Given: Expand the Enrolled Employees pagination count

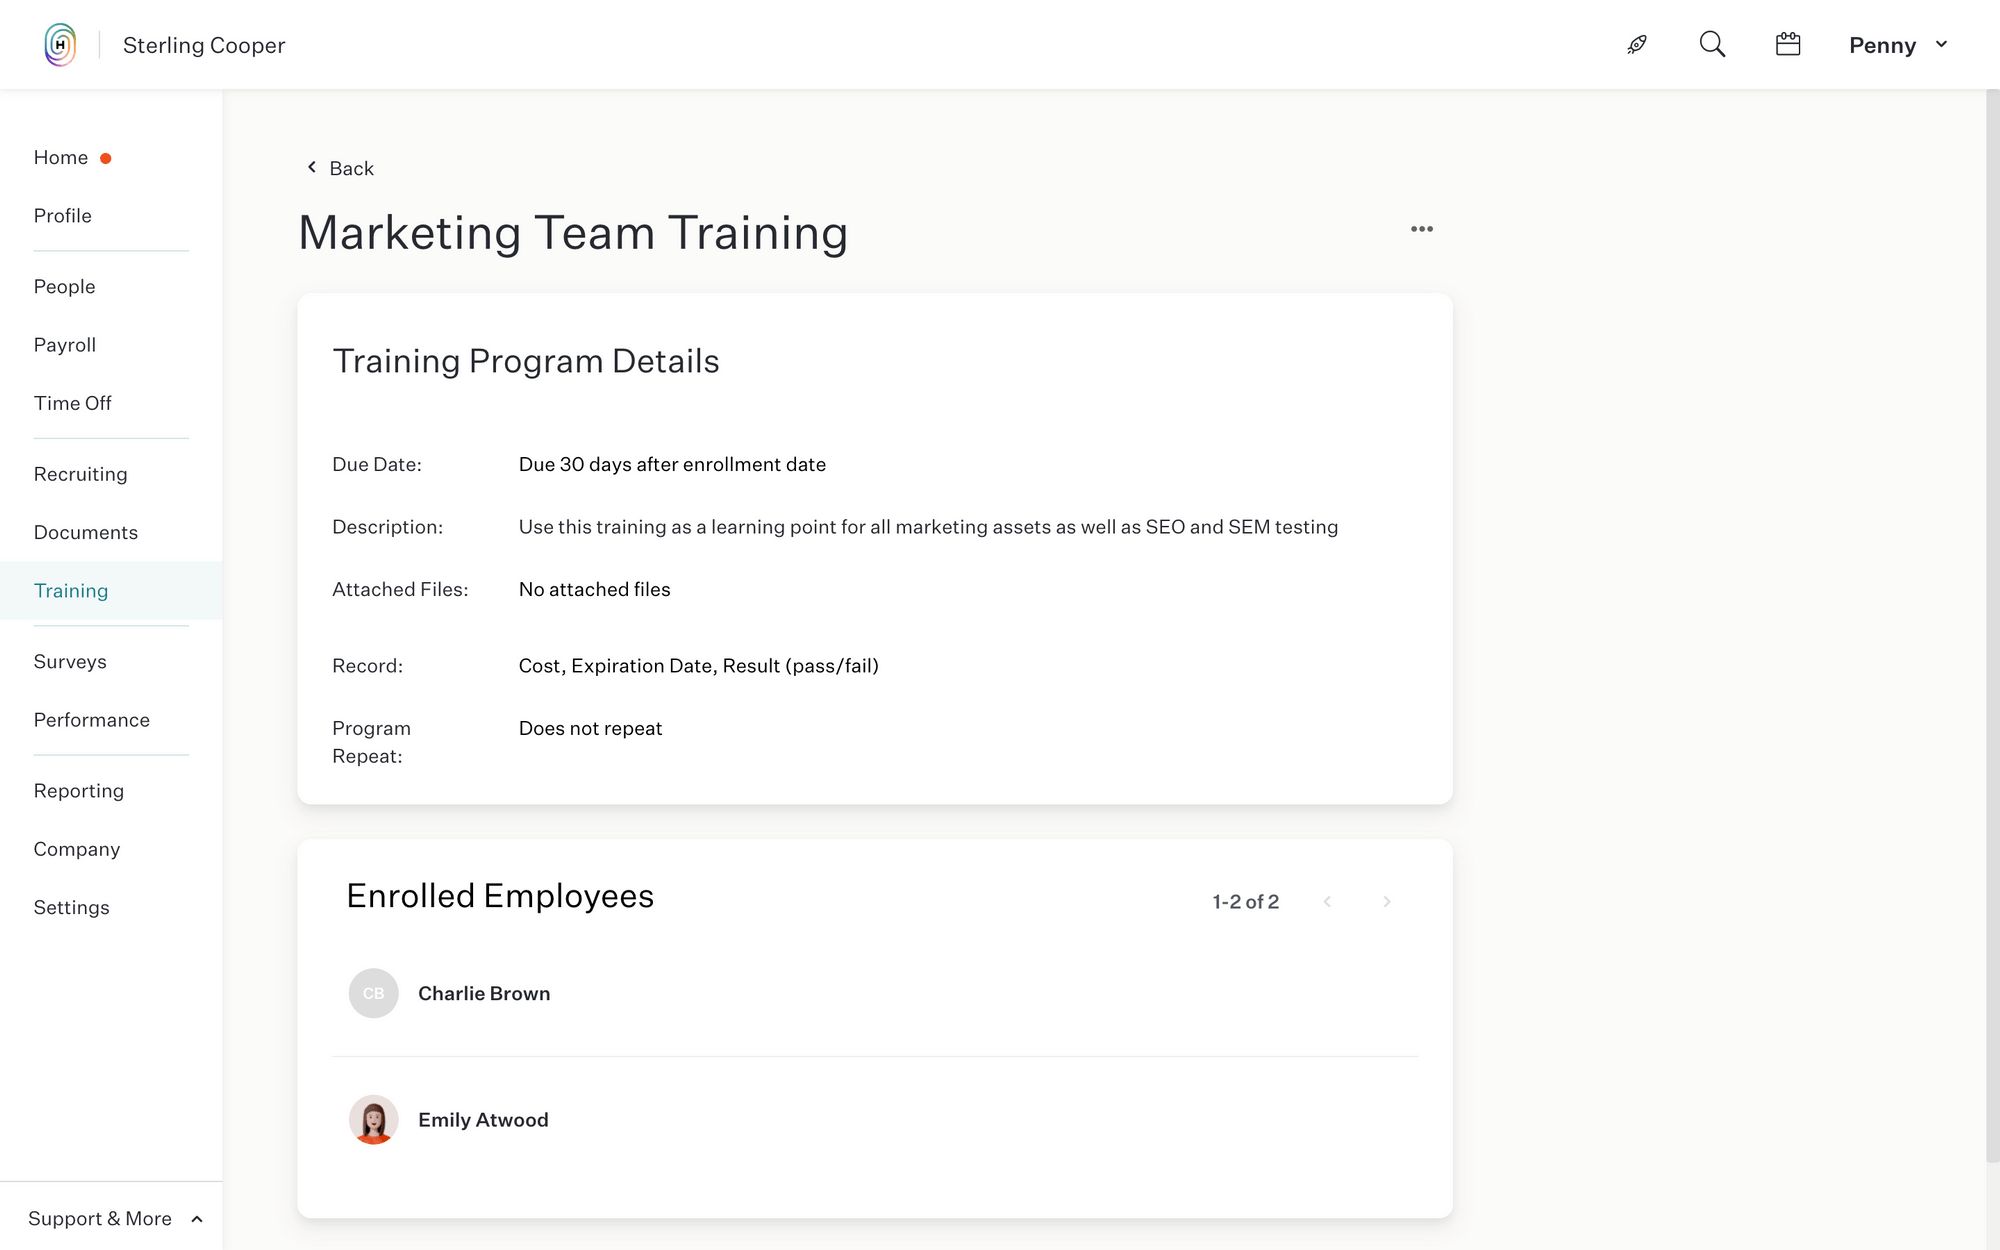Looking at the screenshot, I should pos(1245,901).
